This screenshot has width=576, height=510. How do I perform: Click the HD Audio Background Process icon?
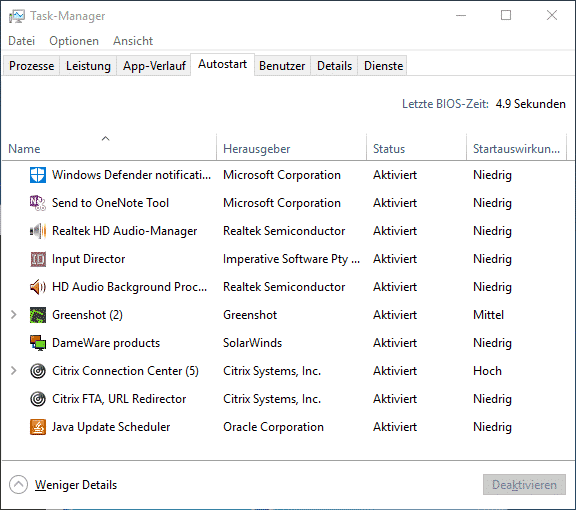pos(38,287)
